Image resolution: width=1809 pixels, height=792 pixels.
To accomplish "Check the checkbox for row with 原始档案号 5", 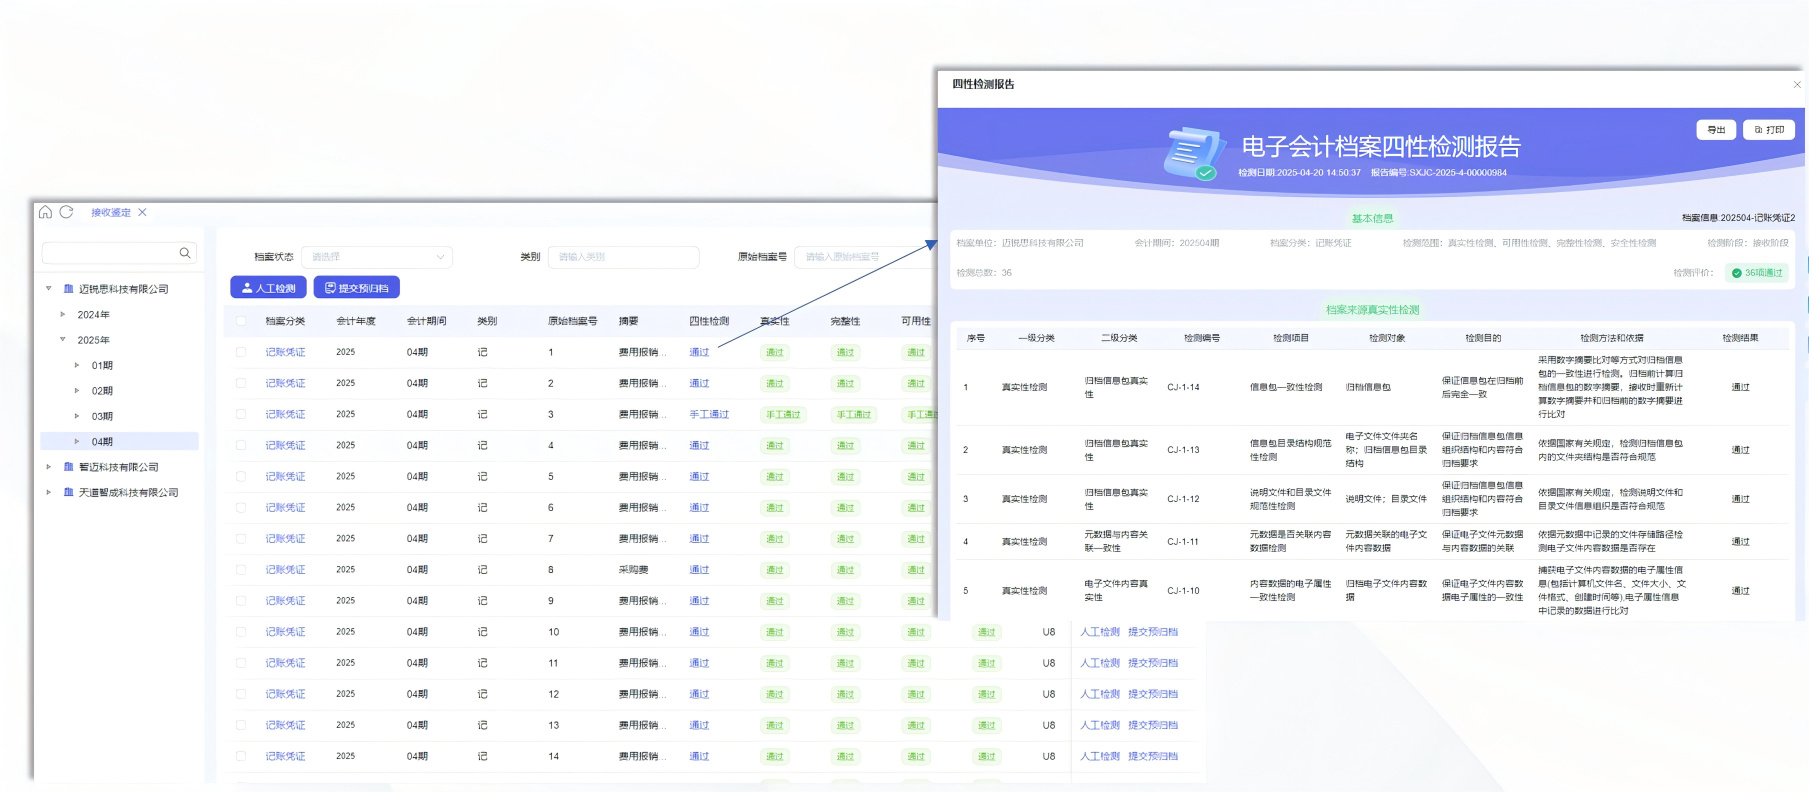I will coord(241,477).
